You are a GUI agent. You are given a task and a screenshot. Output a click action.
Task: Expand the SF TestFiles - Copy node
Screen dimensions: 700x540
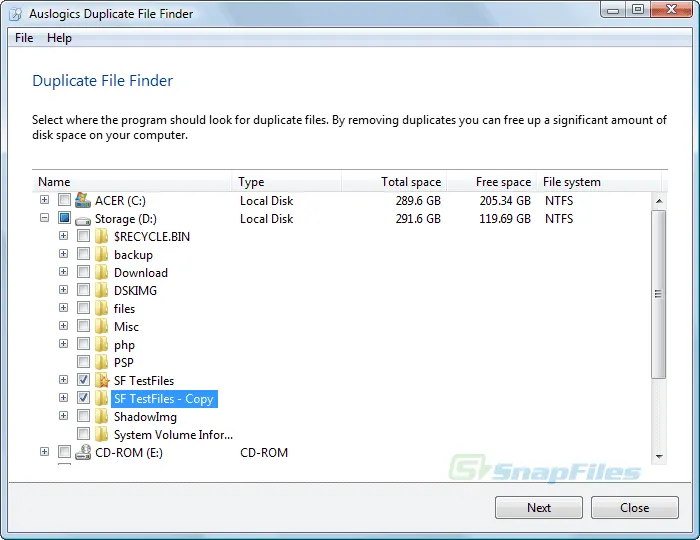pos(63,398)
